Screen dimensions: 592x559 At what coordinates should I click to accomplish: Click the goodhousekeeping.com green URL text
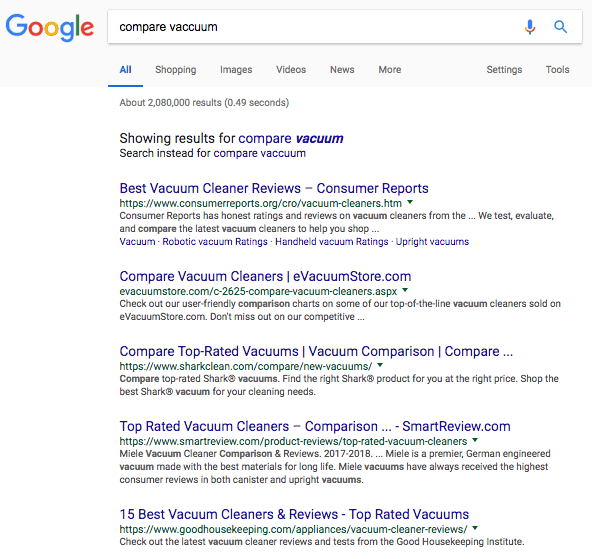point(293,529)
